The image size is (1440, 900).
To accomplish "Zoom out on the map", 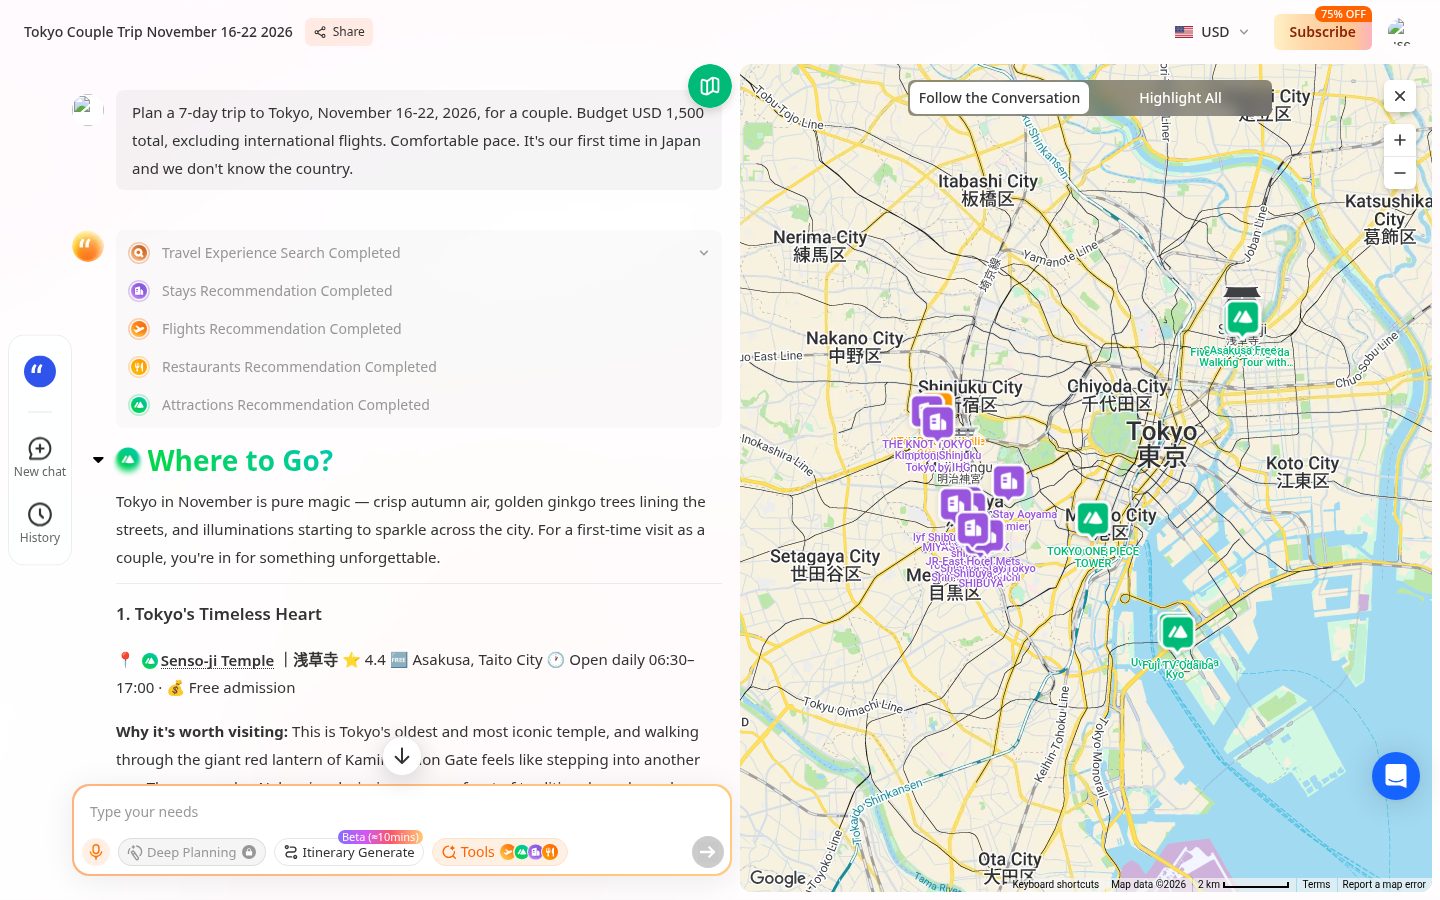I will [1400, 173].
